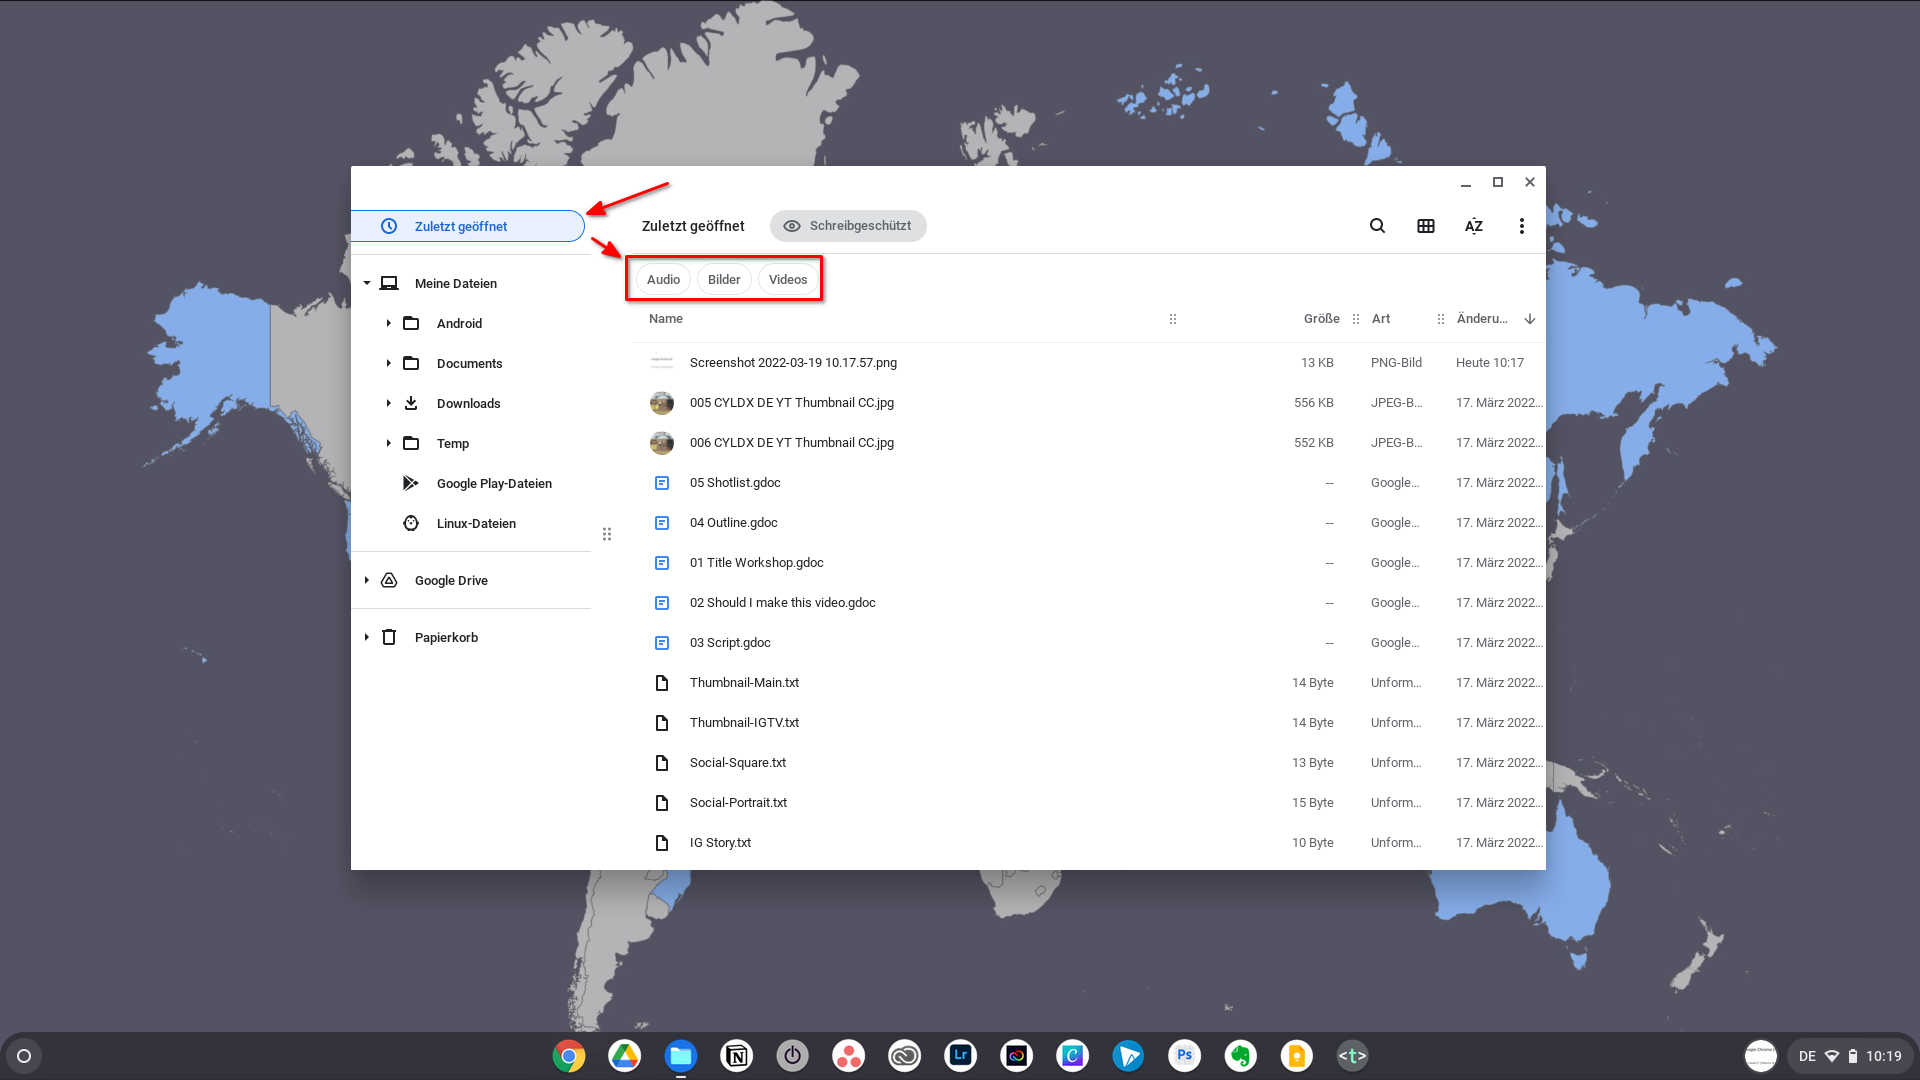Click thumbnail of 006 CYLDX jpg
The width and height of the screenshot is (1920, 1080).
coord(661,443)
